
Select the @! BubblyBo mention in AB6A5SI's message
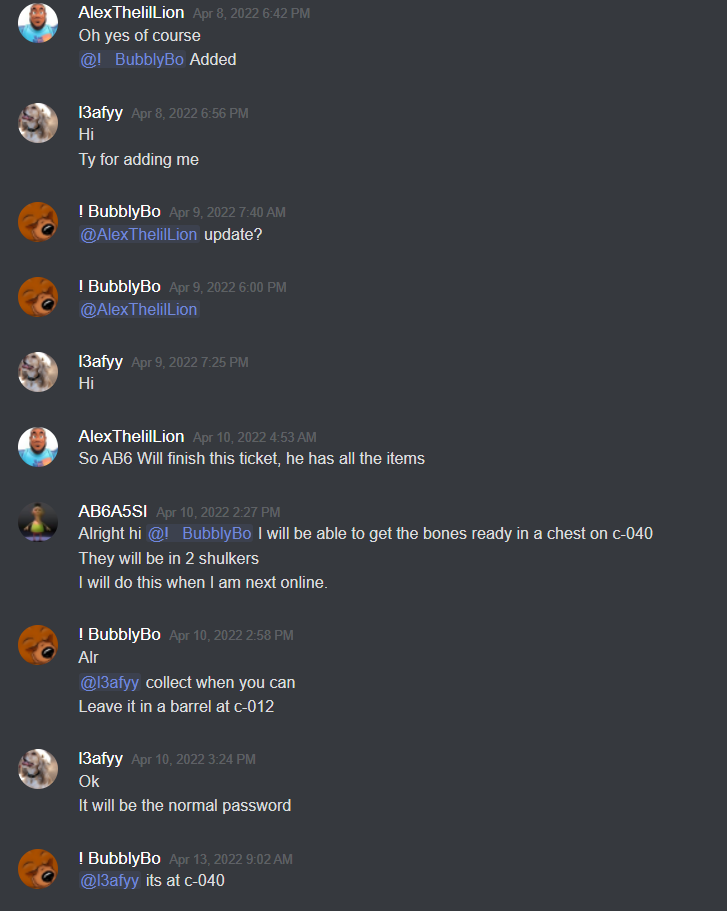click(x=199, y=533)
